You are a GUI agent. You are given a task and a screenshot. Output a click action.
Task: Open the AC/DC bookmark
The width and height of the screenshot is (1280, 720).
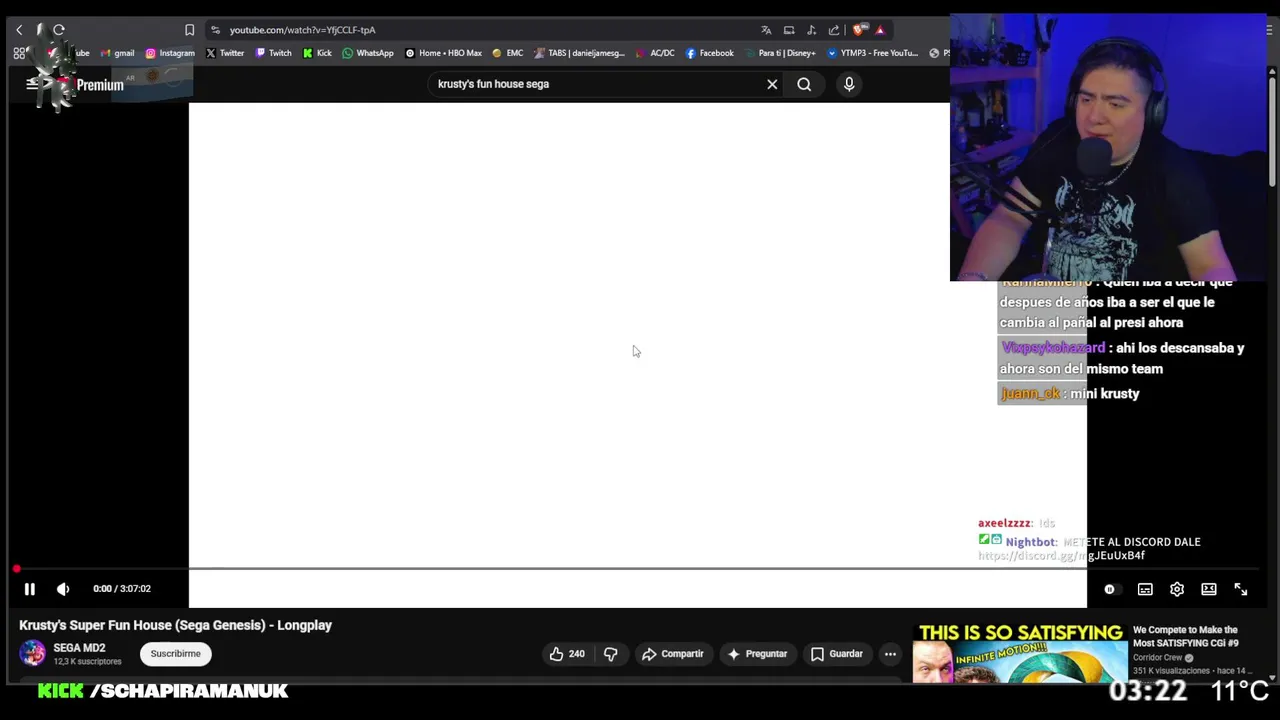[655, 53]
